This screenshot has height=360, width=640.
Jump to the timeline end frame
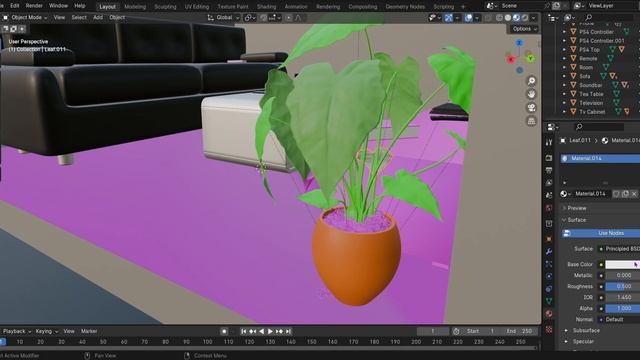(x=288, y=331)
